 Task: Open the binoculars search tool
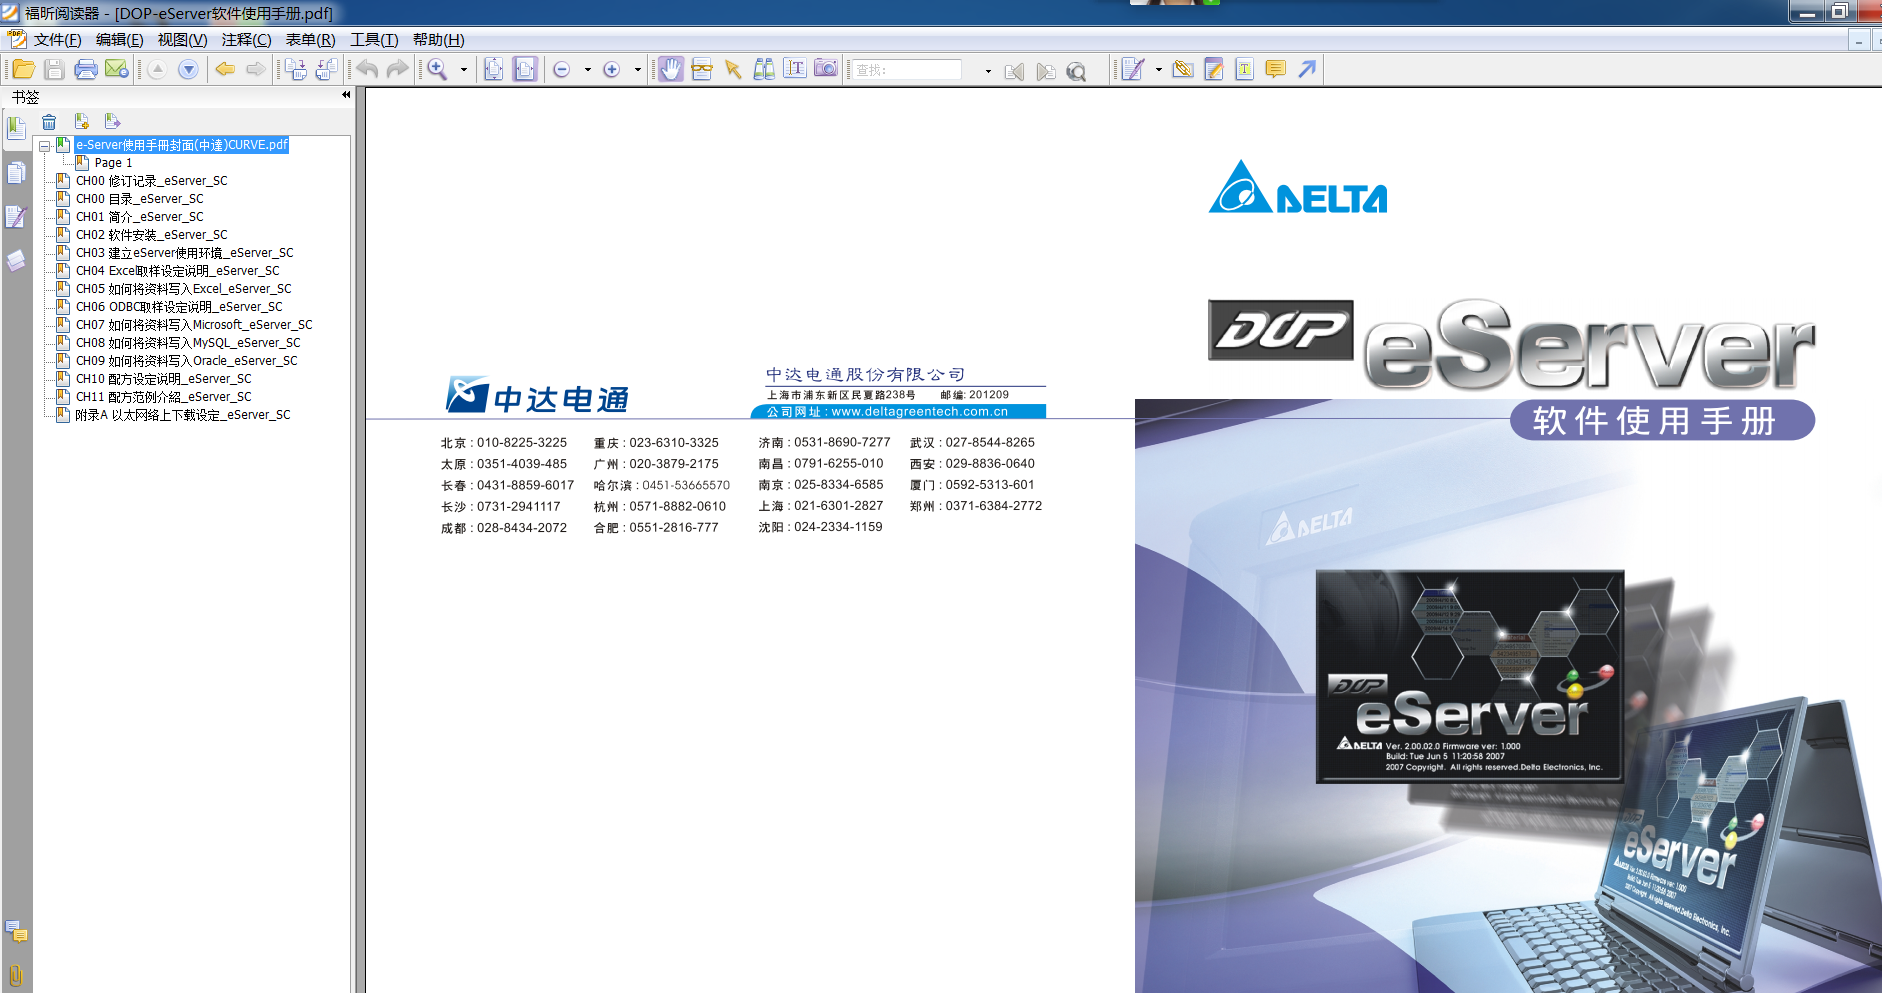(764, 69)
